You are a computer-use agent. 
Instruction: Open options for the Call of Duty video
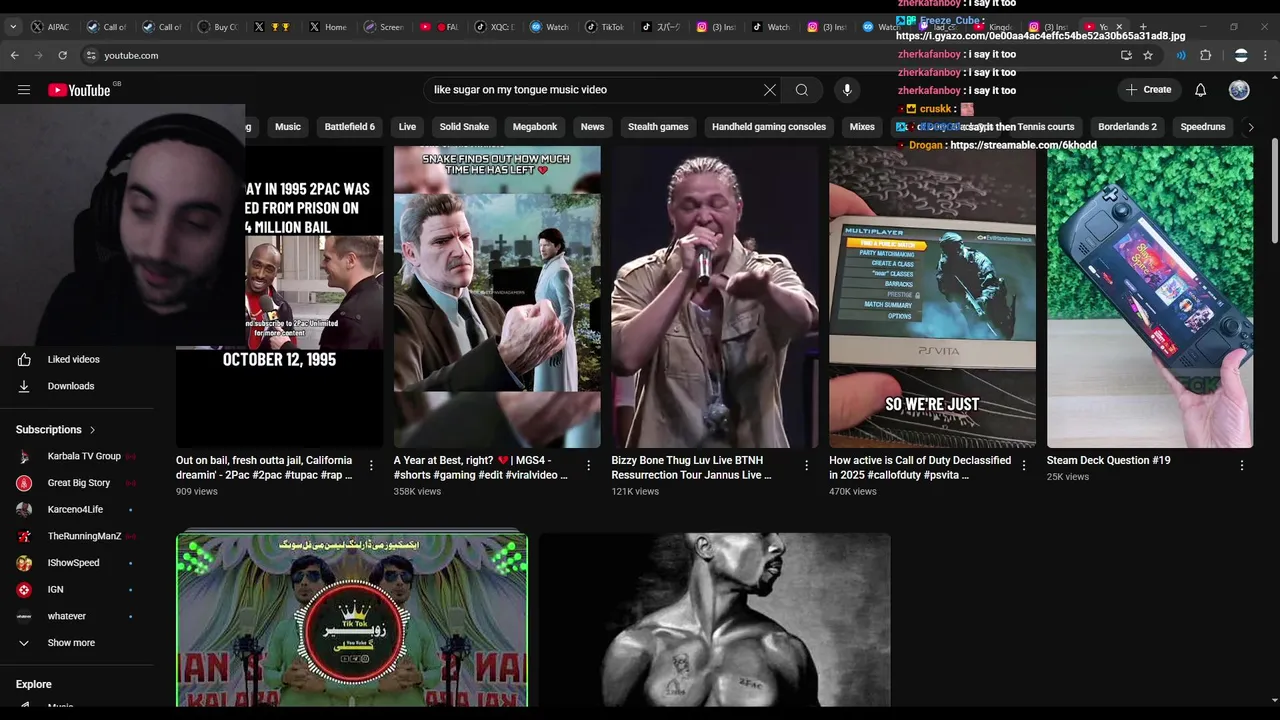pos(1024,465)
